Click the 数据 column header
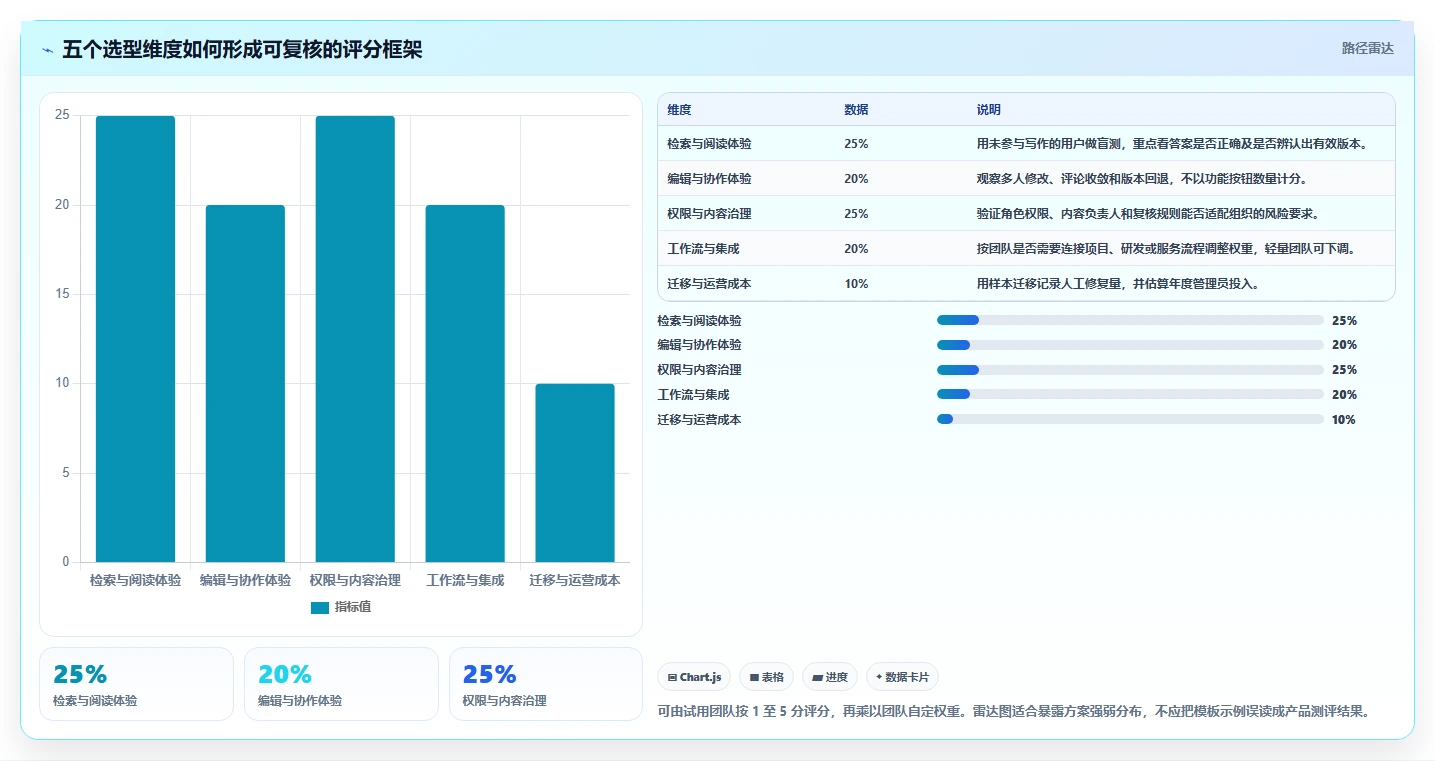Screen dimensions: 1435x761 click(856, 110)
